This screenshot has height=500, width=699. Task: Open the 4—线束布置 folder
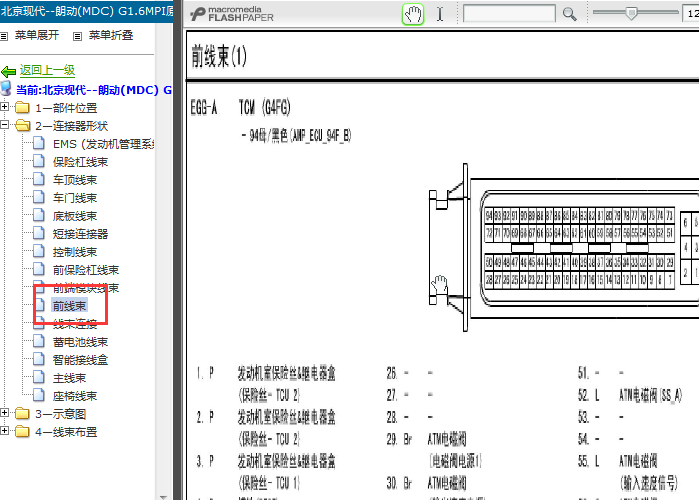(66, 432)
